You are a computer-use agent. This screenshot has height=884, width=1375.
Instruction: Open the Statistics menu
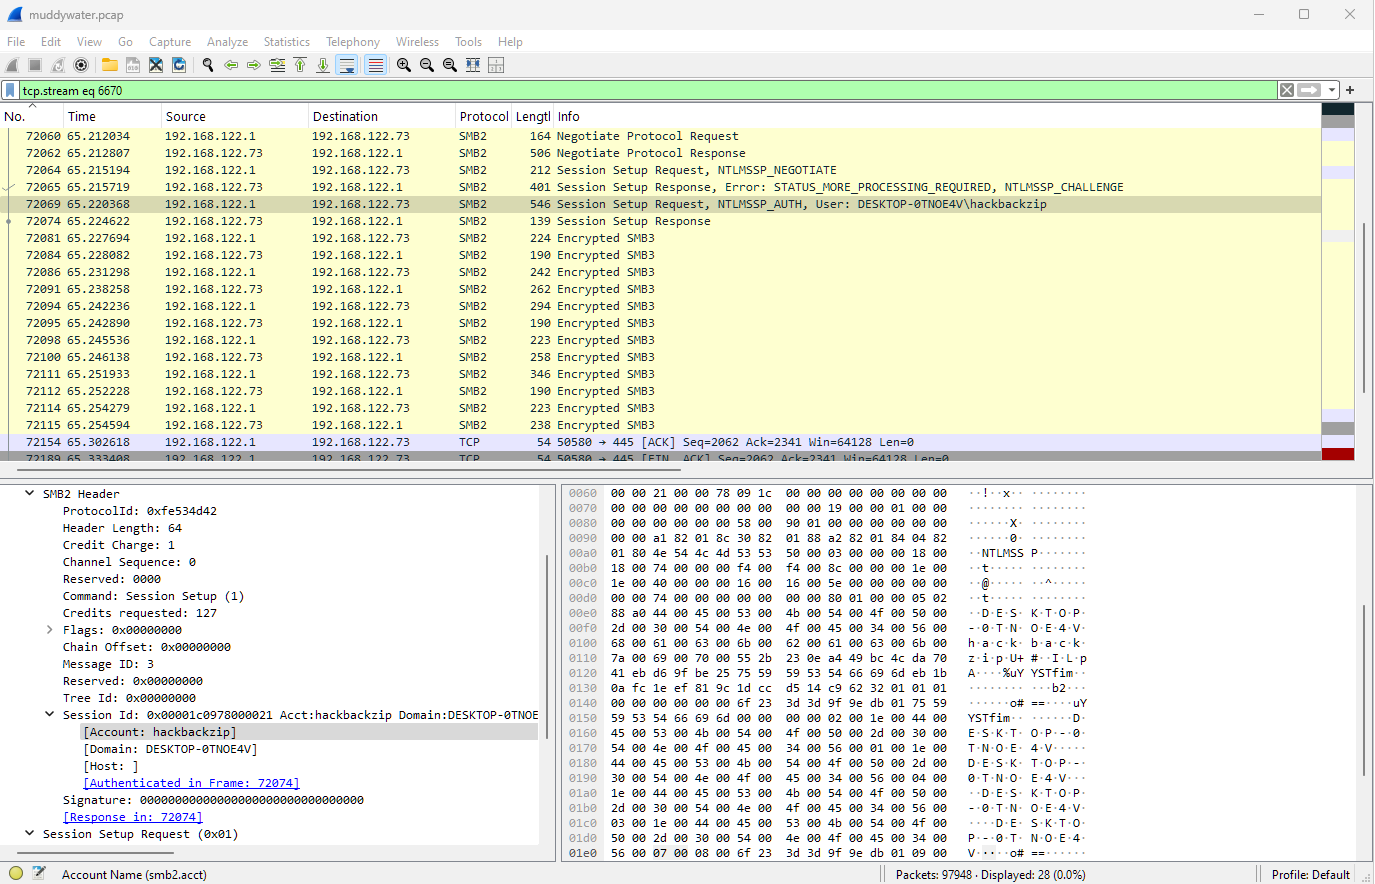click(x=287, y=42)
